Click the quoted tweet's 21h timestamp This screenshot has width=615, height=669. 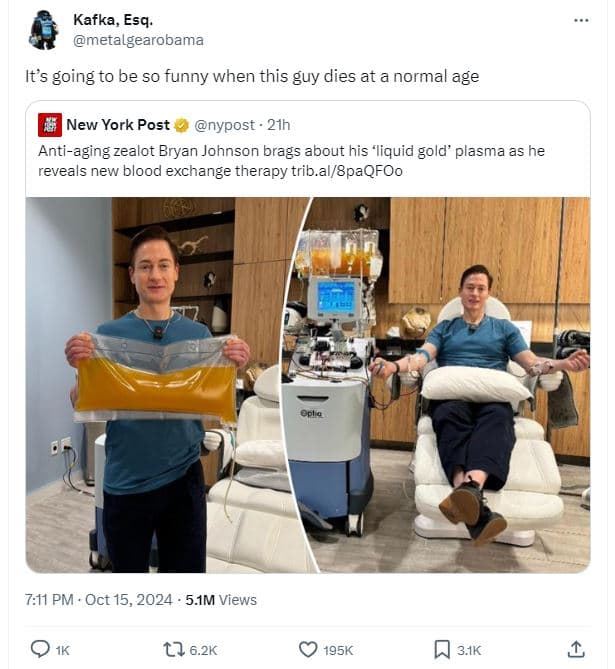280,126
